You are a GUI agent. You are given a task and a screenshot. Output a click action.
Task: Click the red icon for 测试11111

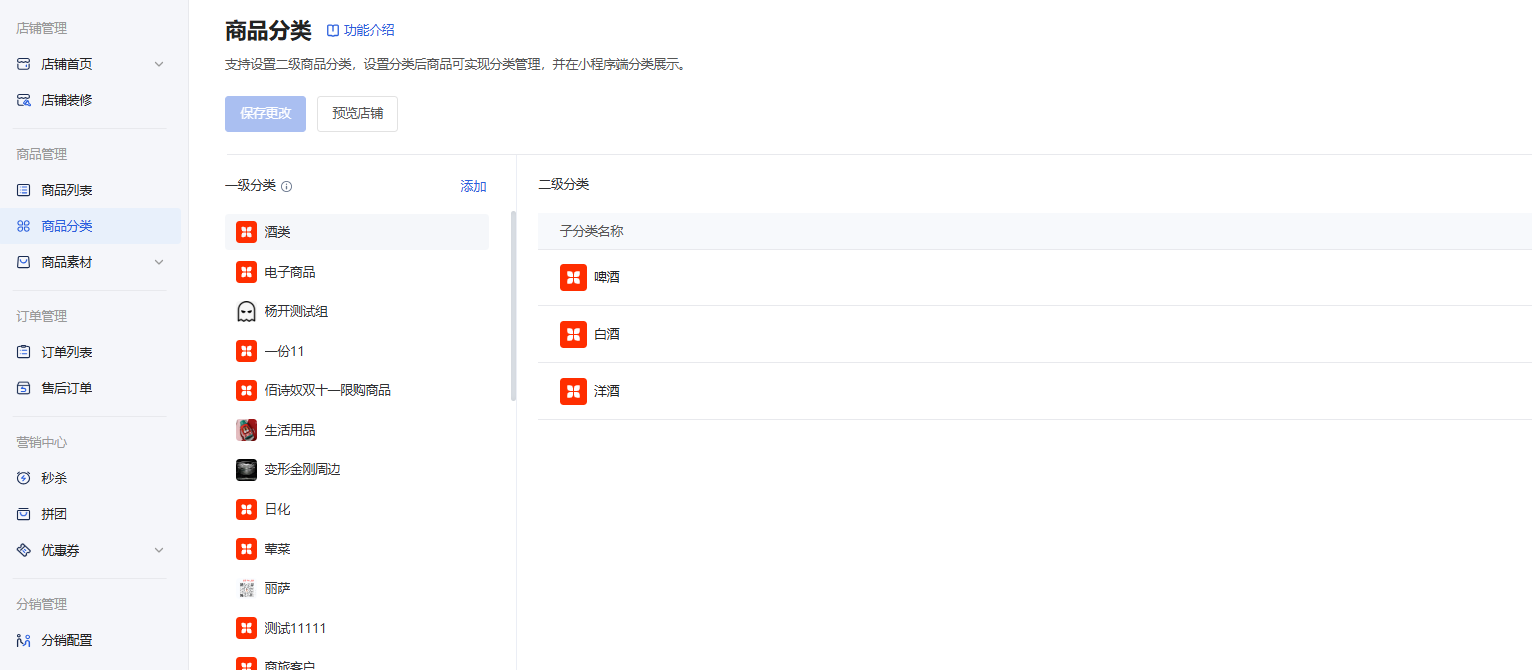[x=246, y=628]
